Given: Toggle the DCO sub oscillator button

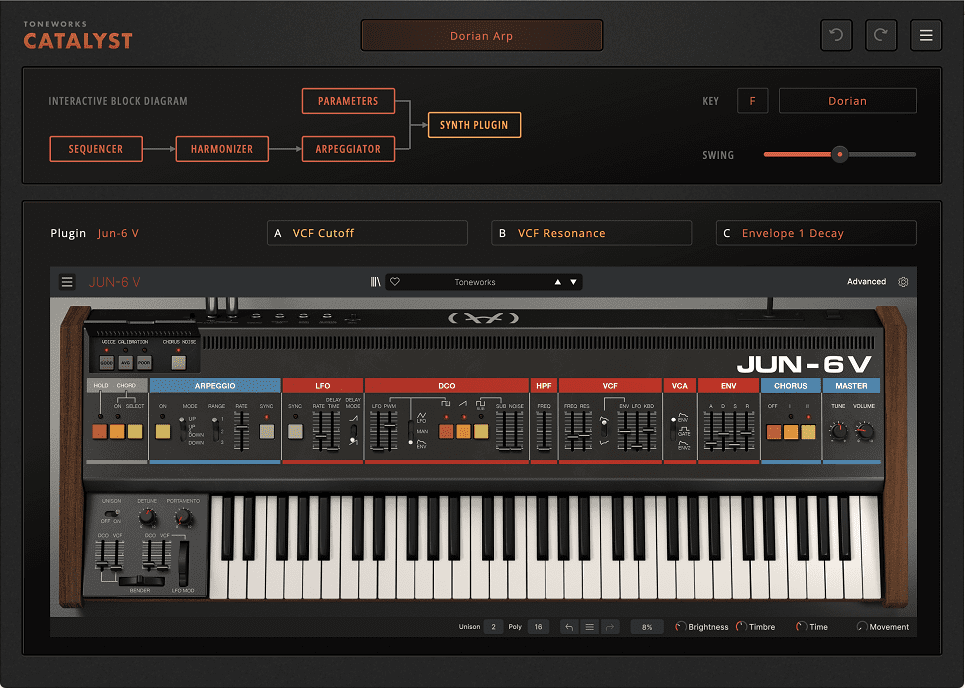Looking at the screenshot, I should tap(481, 431).
